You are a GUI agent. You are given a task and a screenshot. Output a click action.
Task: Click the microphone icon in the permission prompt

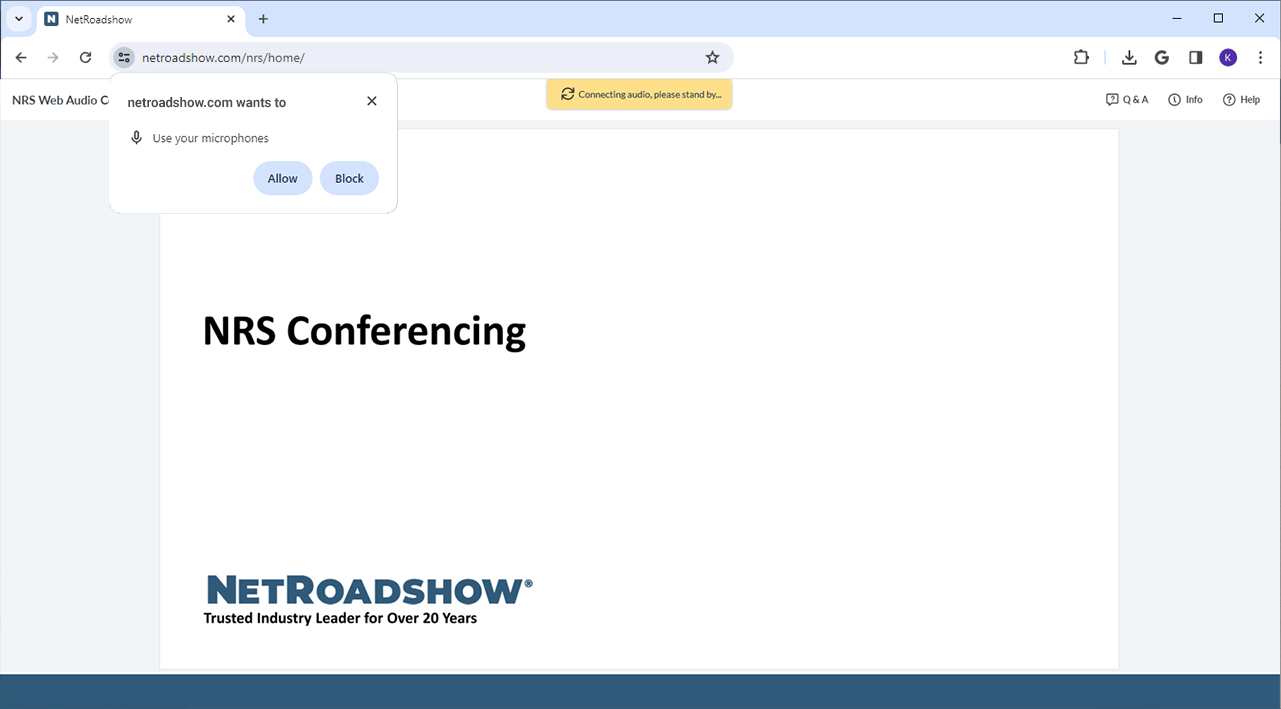pos(137,137)
